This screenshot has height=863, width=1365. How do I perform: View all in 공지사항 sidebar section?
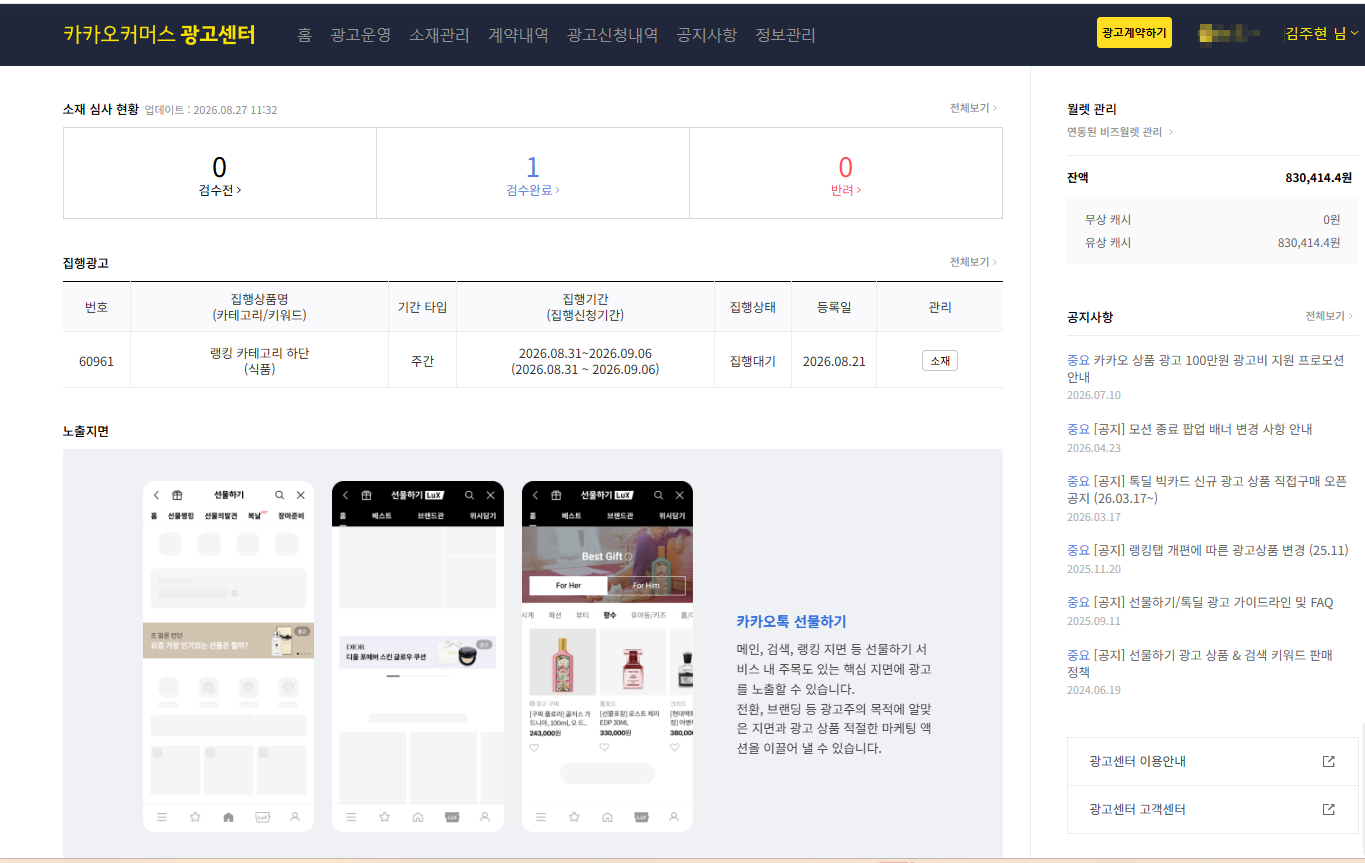click(x=1328, y=316)
